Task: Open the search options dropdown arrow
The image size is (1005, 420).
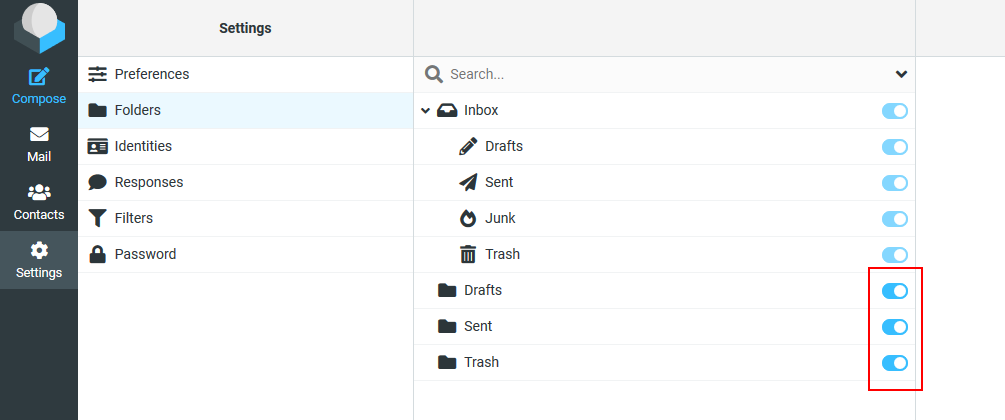Action: pos(901,74)
